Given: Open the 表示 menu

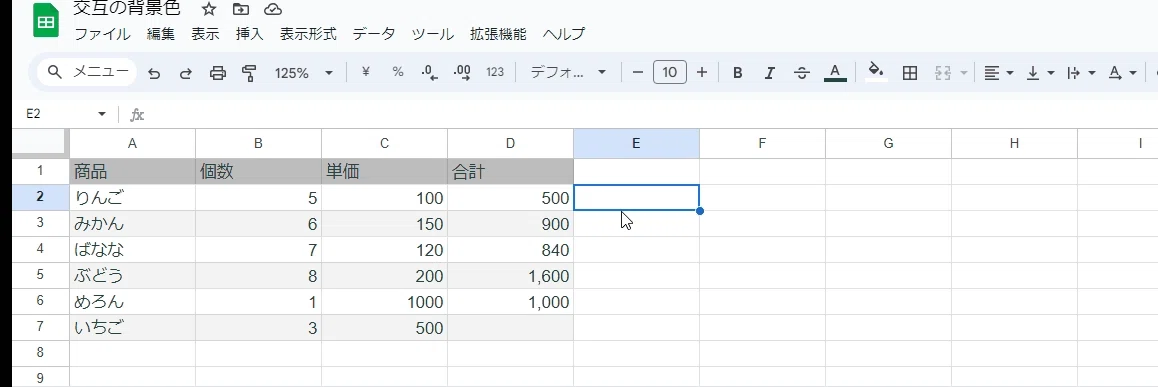Looking at the screenshot, I should pos(205,34).
